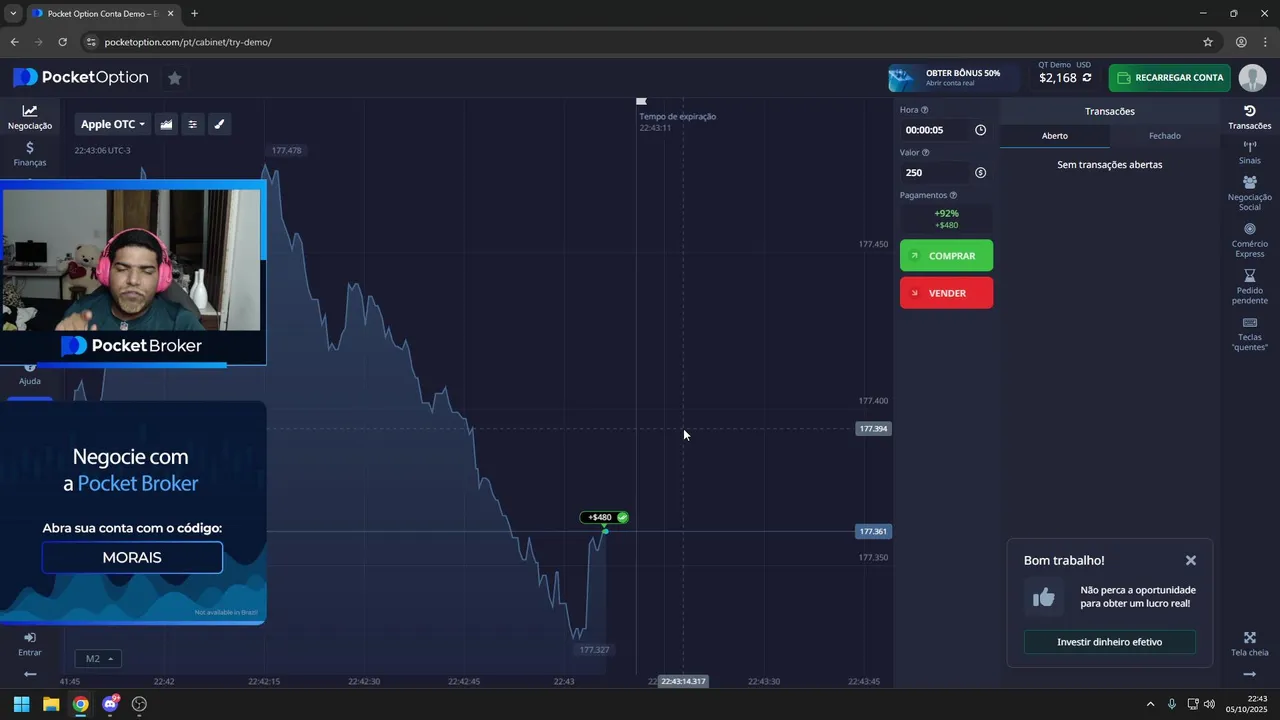Click the COMPRAR buy button
Image resolution: width=1280 pixels, height=720 pixels.
tap(946, 256)
